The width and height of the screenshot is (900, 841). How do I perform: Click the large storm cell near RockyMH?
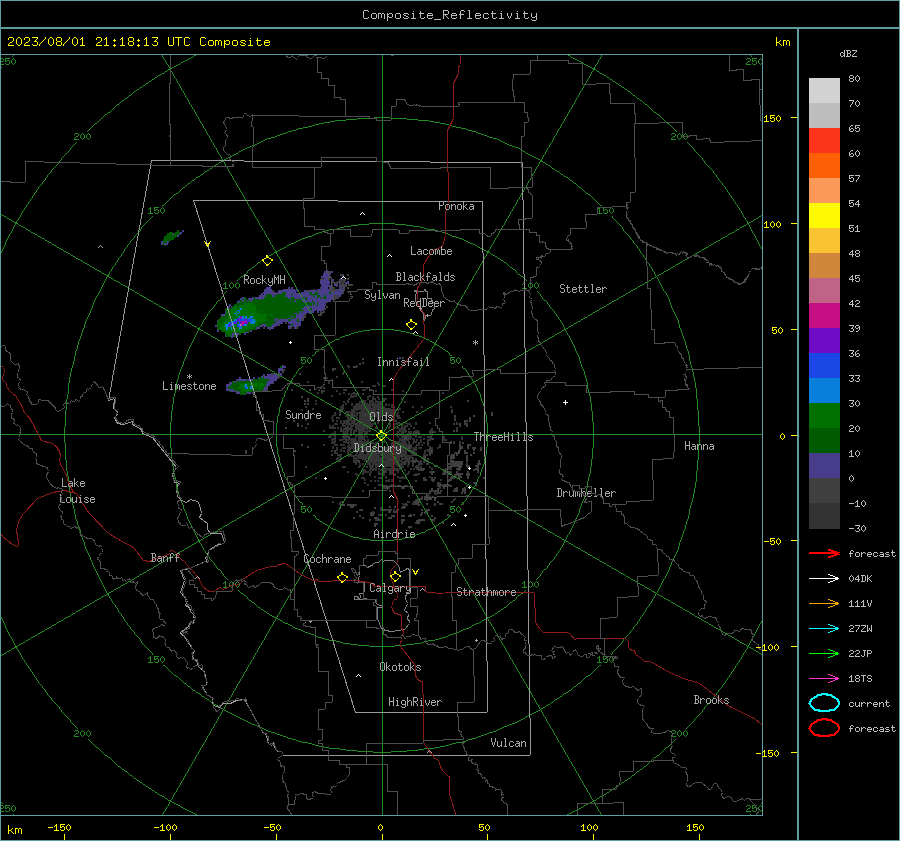click(x=276, y=309)
